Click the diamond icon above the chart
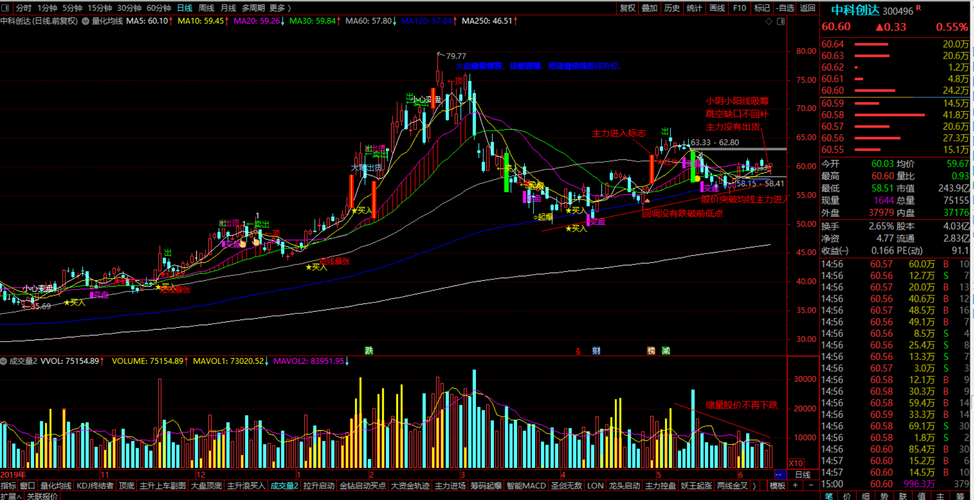This screenshot has width=974, height=500. (769, 21)
